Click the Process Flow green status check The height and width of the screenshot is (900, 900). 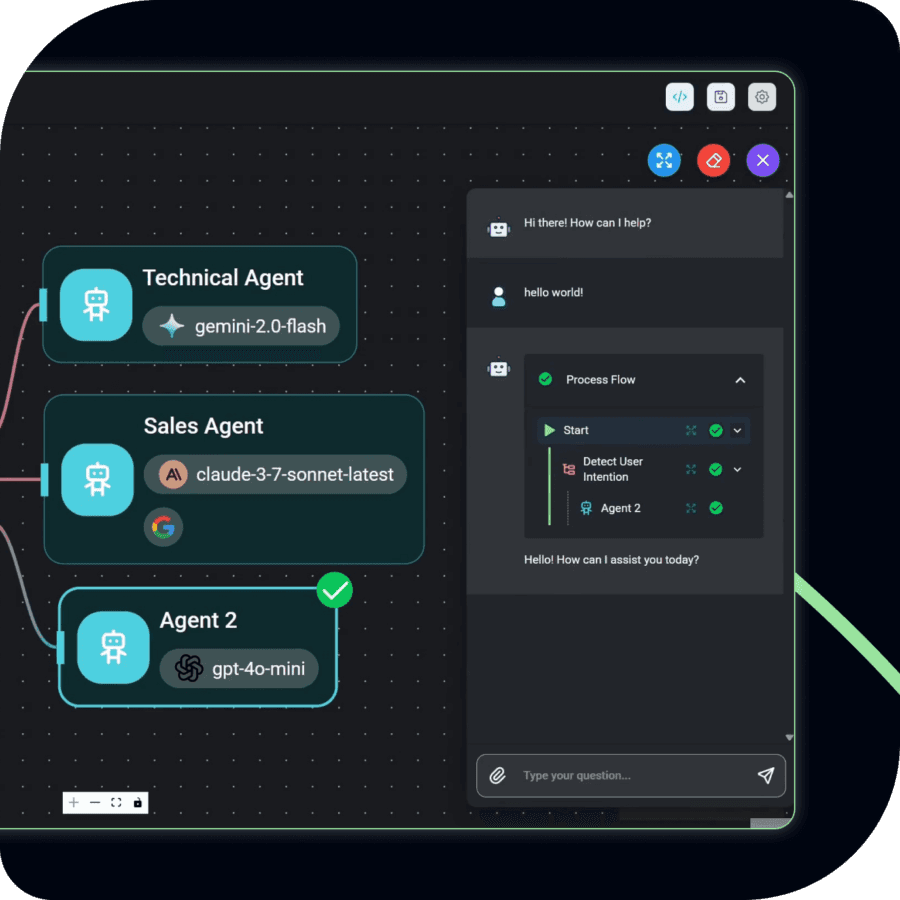[545, 379]
